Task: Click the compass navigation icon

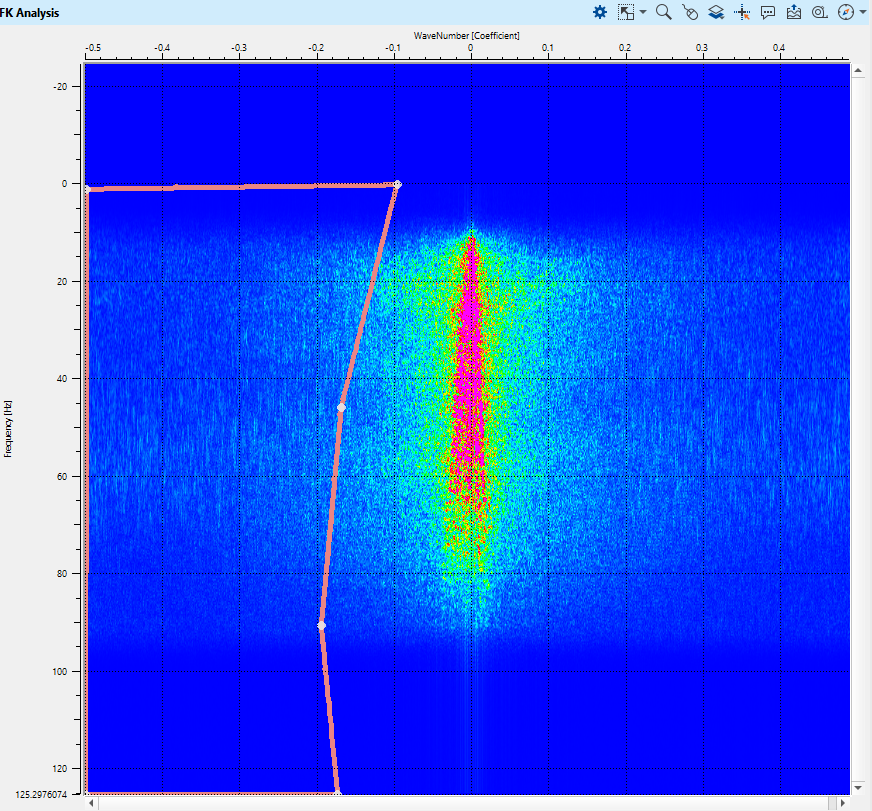Action: (845, 12)
